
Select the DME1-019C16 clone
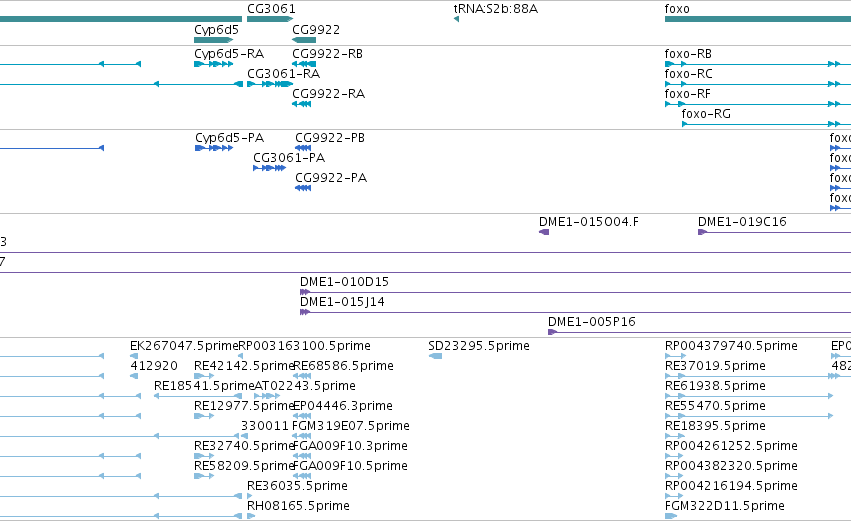coord(742,222)
